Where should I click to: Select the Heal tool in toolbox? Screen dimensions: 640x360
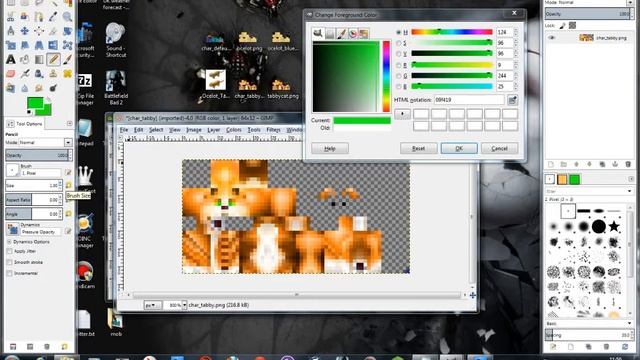click(x=67, y=74)
